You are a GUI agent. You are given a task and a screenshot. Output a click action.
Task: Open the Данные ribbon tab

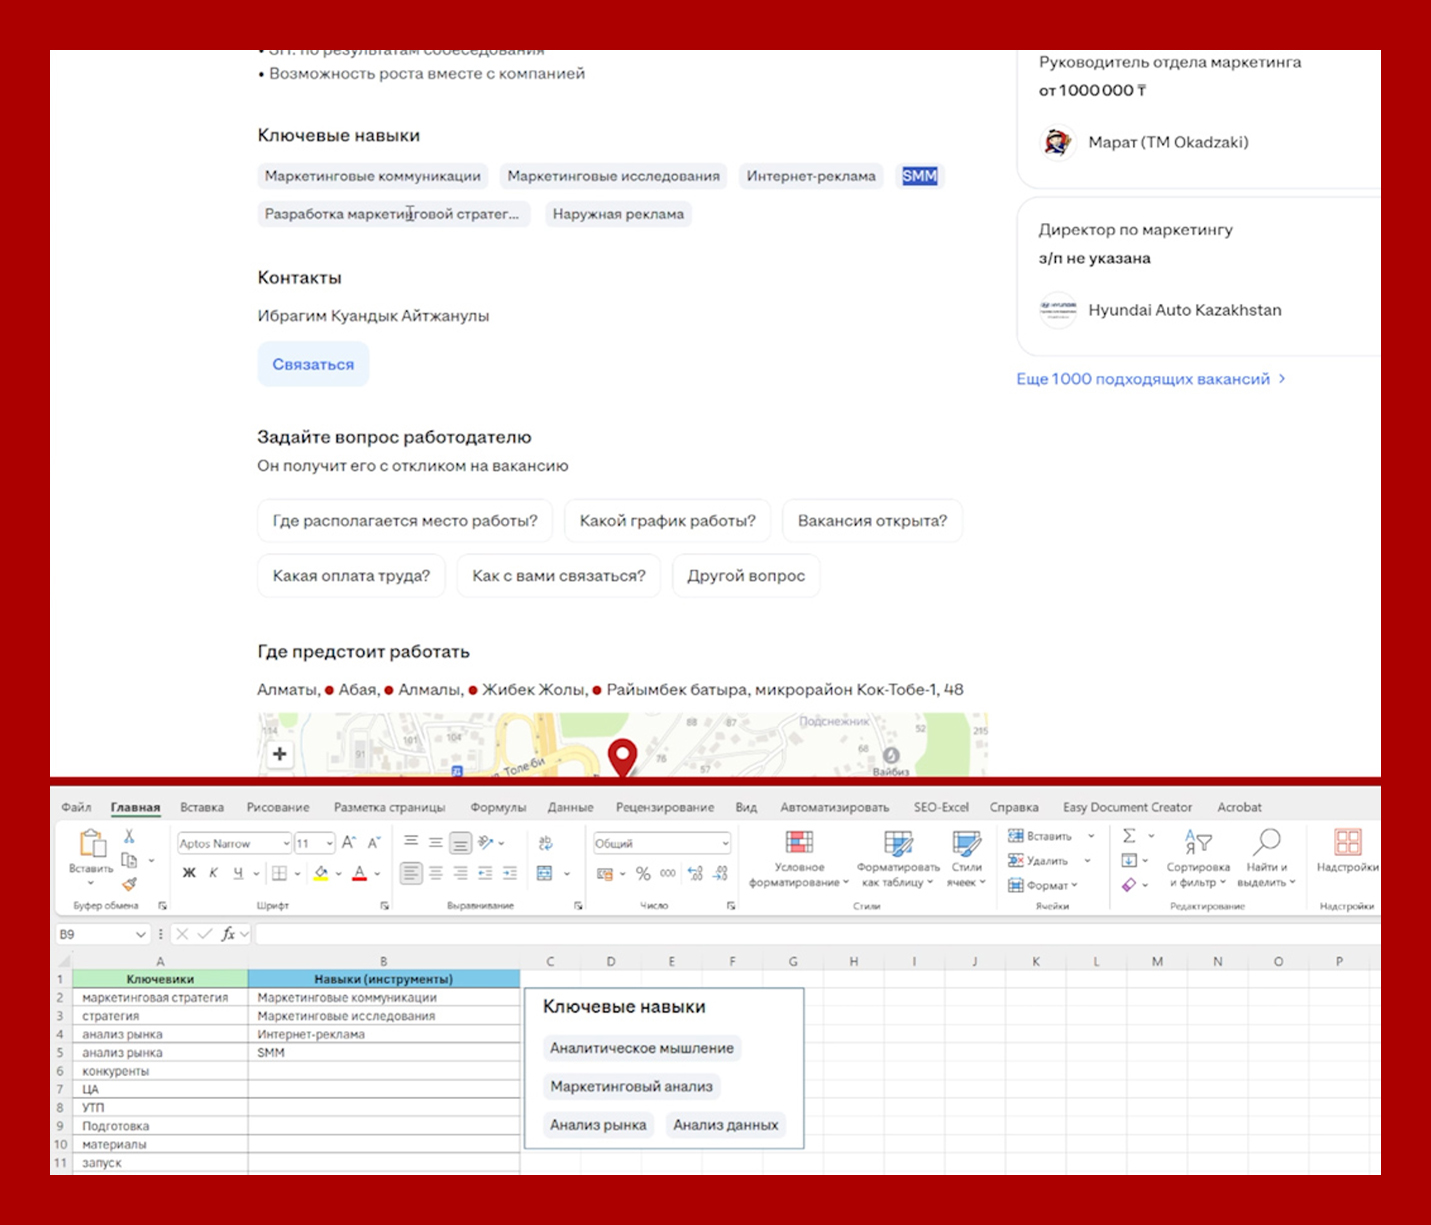pos(570,807)
